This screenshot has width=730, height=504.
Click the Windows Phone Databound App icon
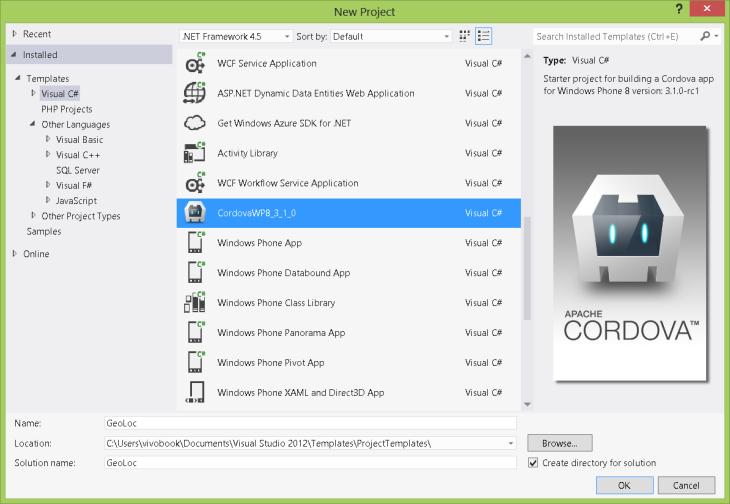point(195,273)
